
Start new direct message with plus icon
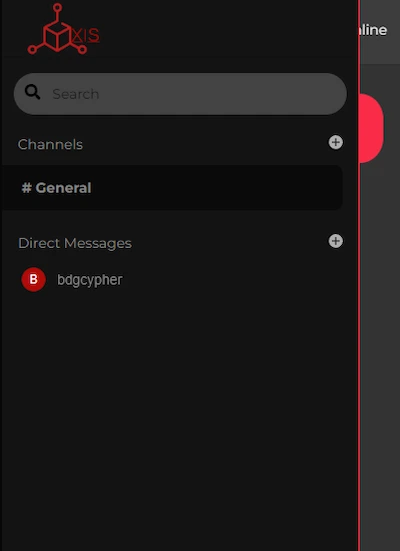(x=336, y=241)
